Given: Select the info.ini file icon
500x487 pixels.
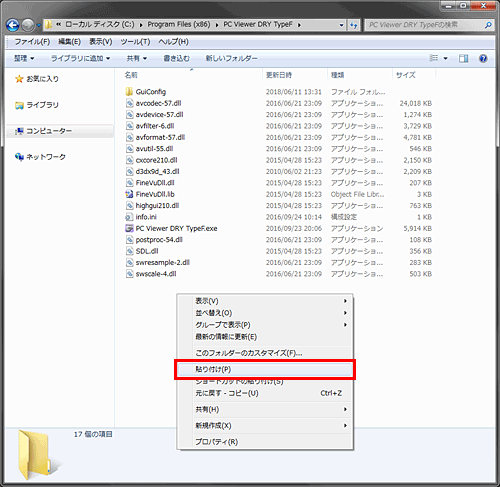Looking at the screenshot, I should (x=129, y=217).
